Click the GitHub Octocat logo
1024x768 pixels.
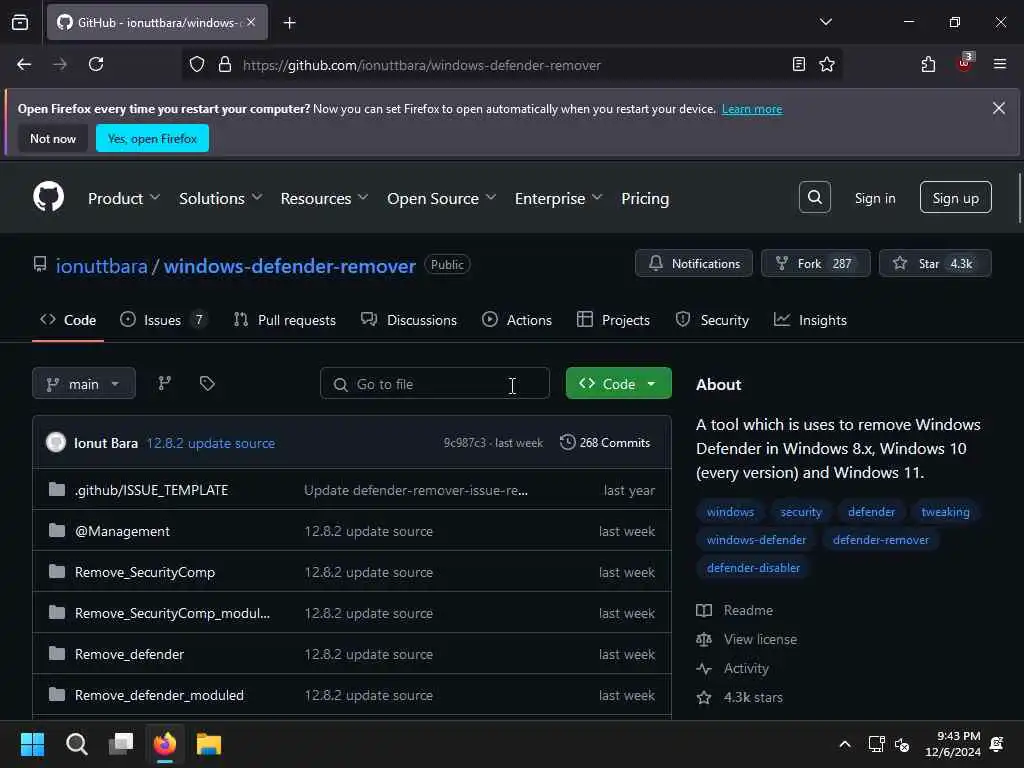(x=48, y=197)
